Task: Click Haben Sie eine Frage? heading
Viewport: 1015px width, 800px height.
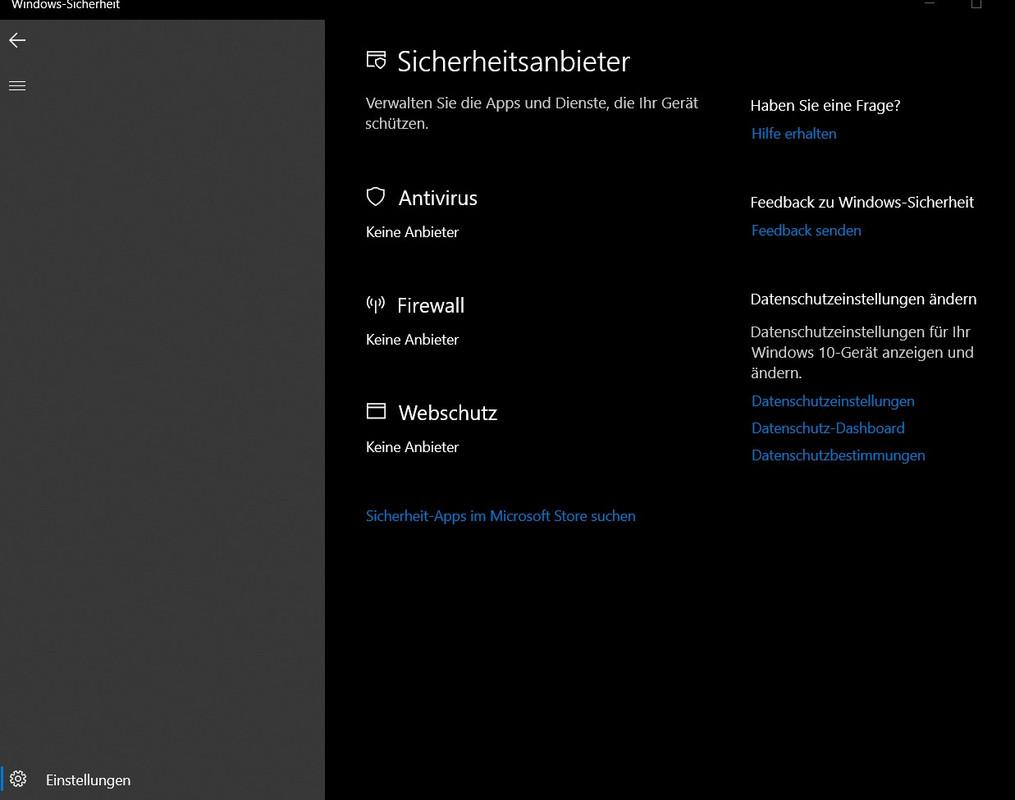Action: pyautogui.click(x=825, y=106)
